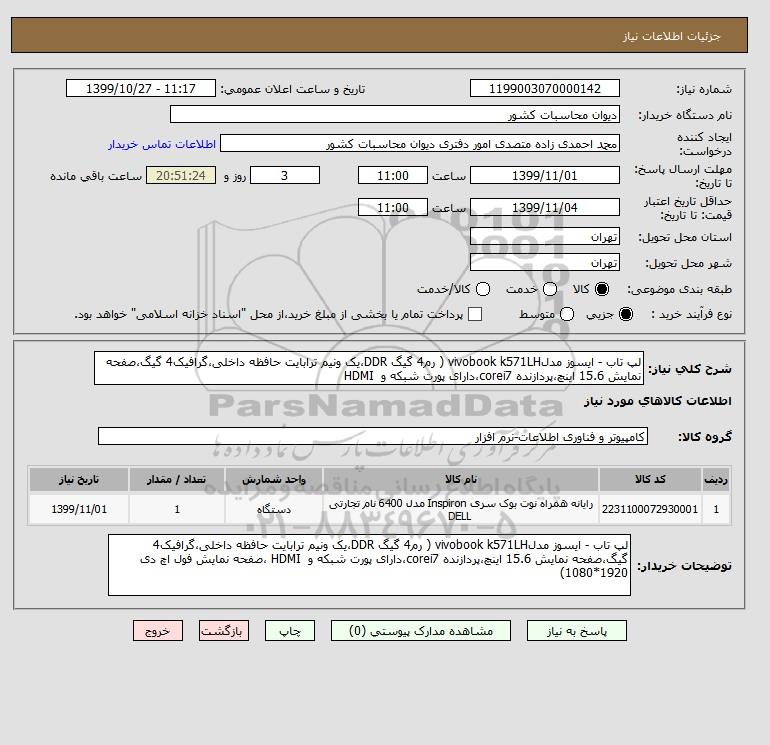Screen dimensions: 770x745
Task: Click the بازگشت back button
Action: point(224,631)
